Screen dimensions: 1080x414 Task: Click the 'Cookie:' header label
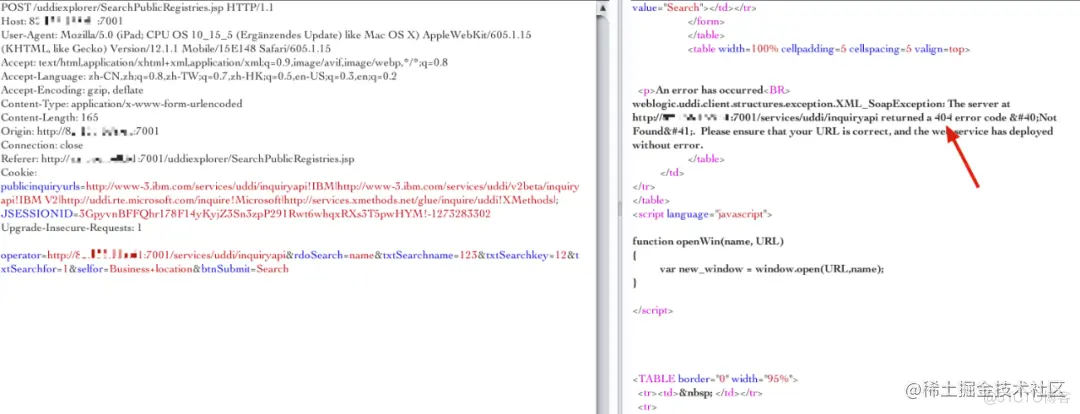[x=19, y=173]
